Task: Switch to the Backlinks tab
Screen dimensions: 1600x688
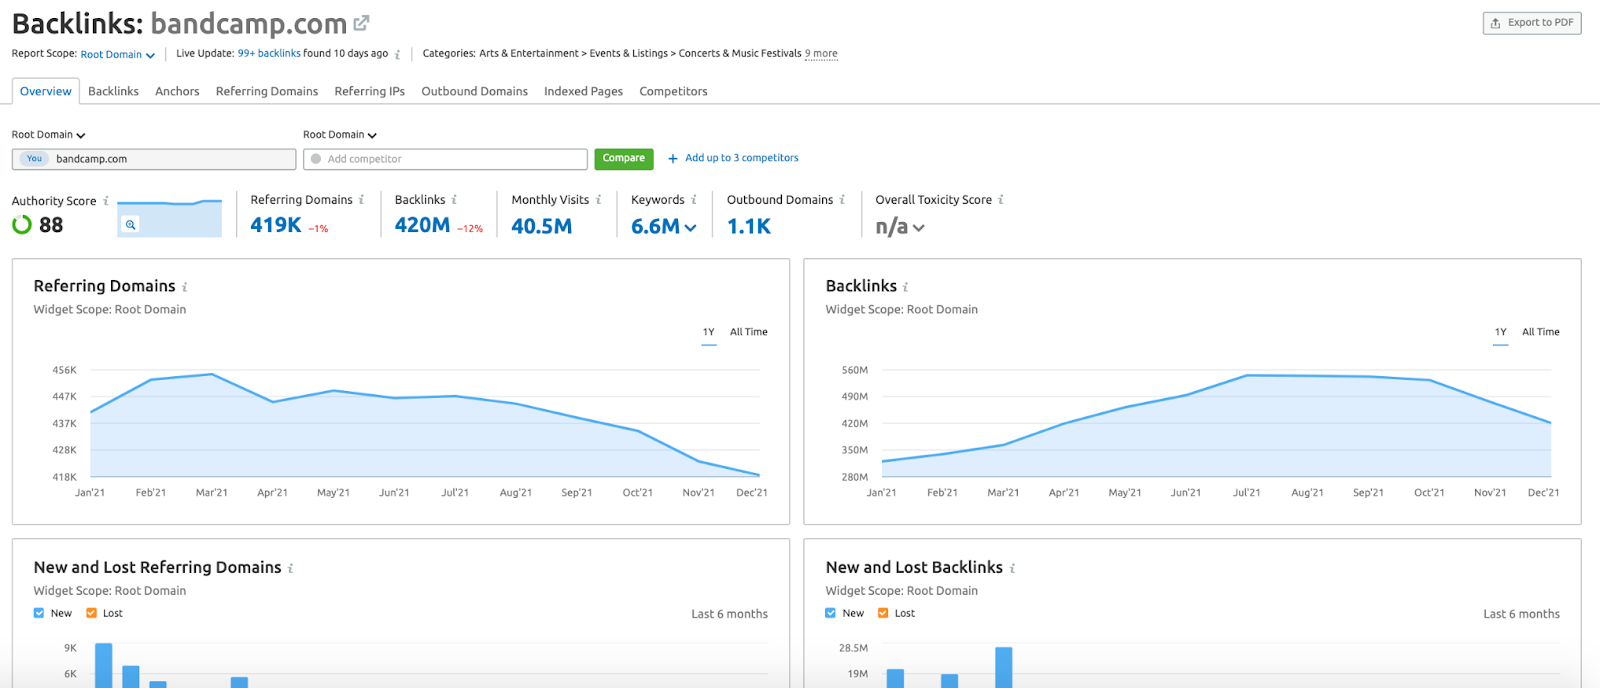Action: pos(113,91)
